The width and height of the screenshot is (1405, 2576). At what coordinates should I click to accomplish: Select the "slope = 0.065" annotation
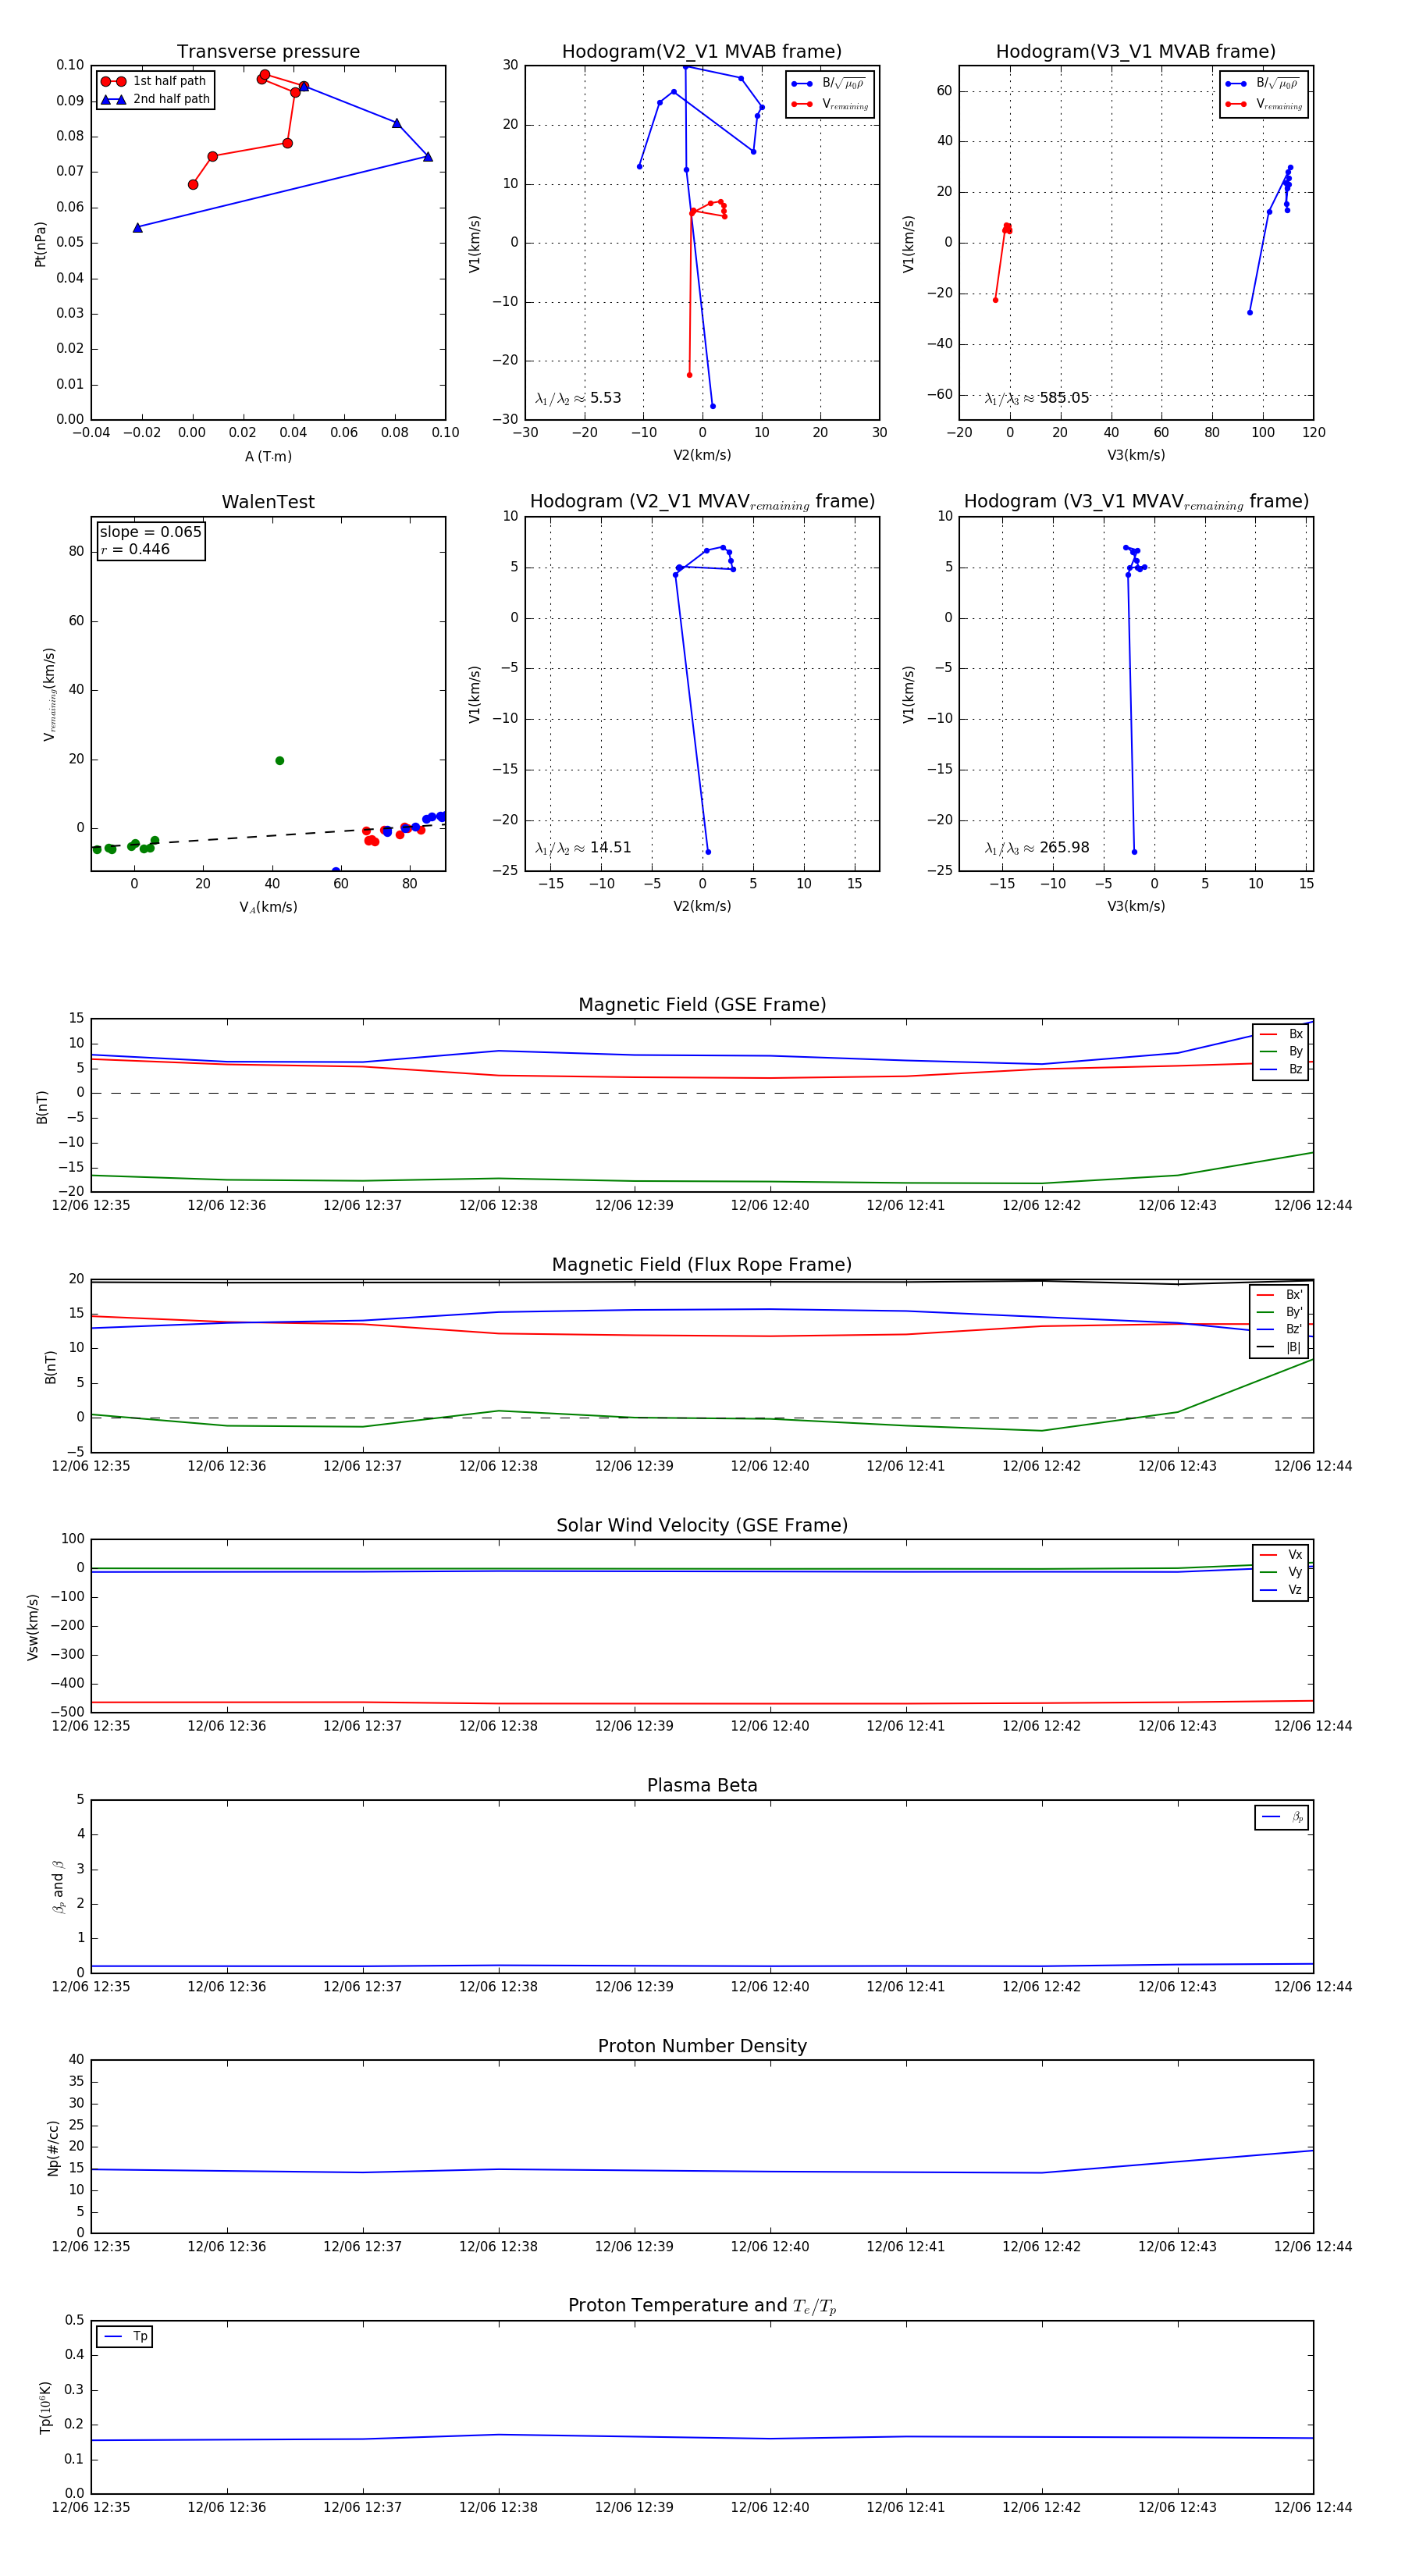click(x=150, y=532)
